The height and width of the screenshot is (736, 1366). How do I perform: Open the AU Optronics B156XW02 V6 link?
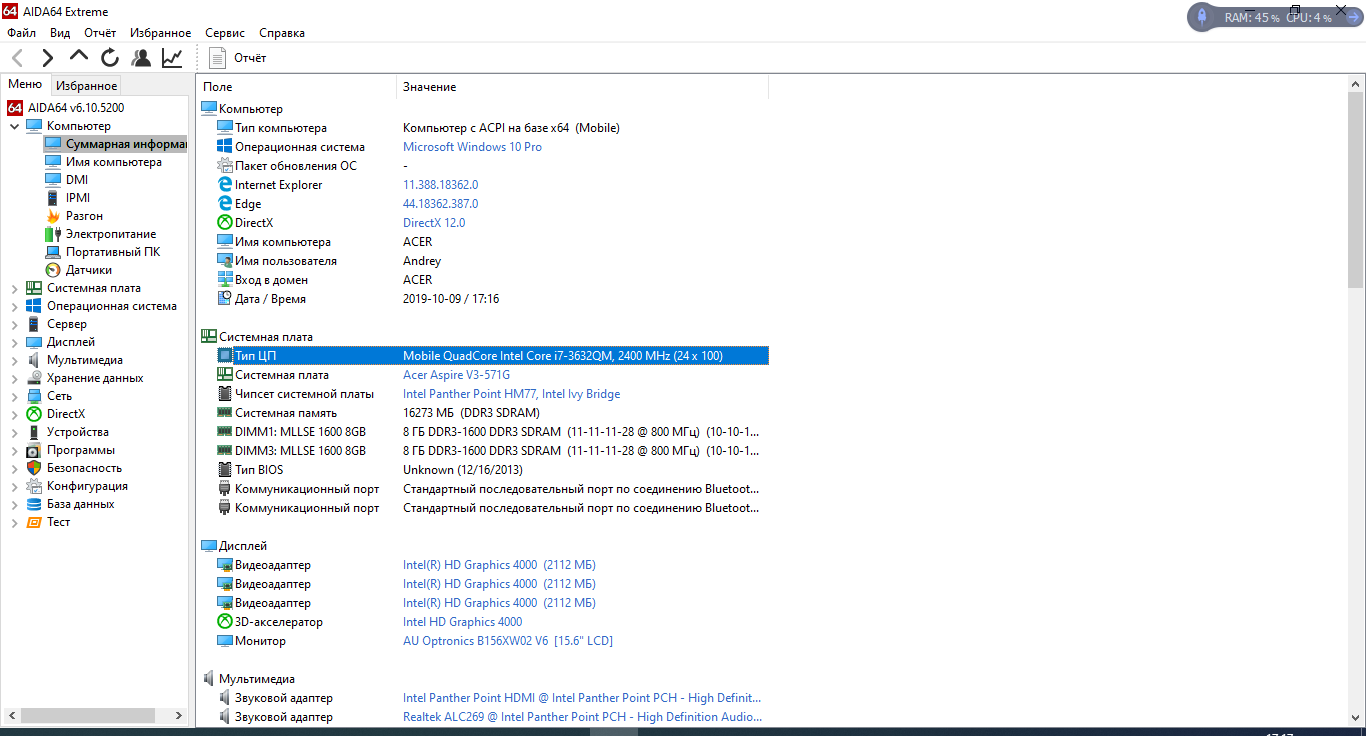[508, 641]
